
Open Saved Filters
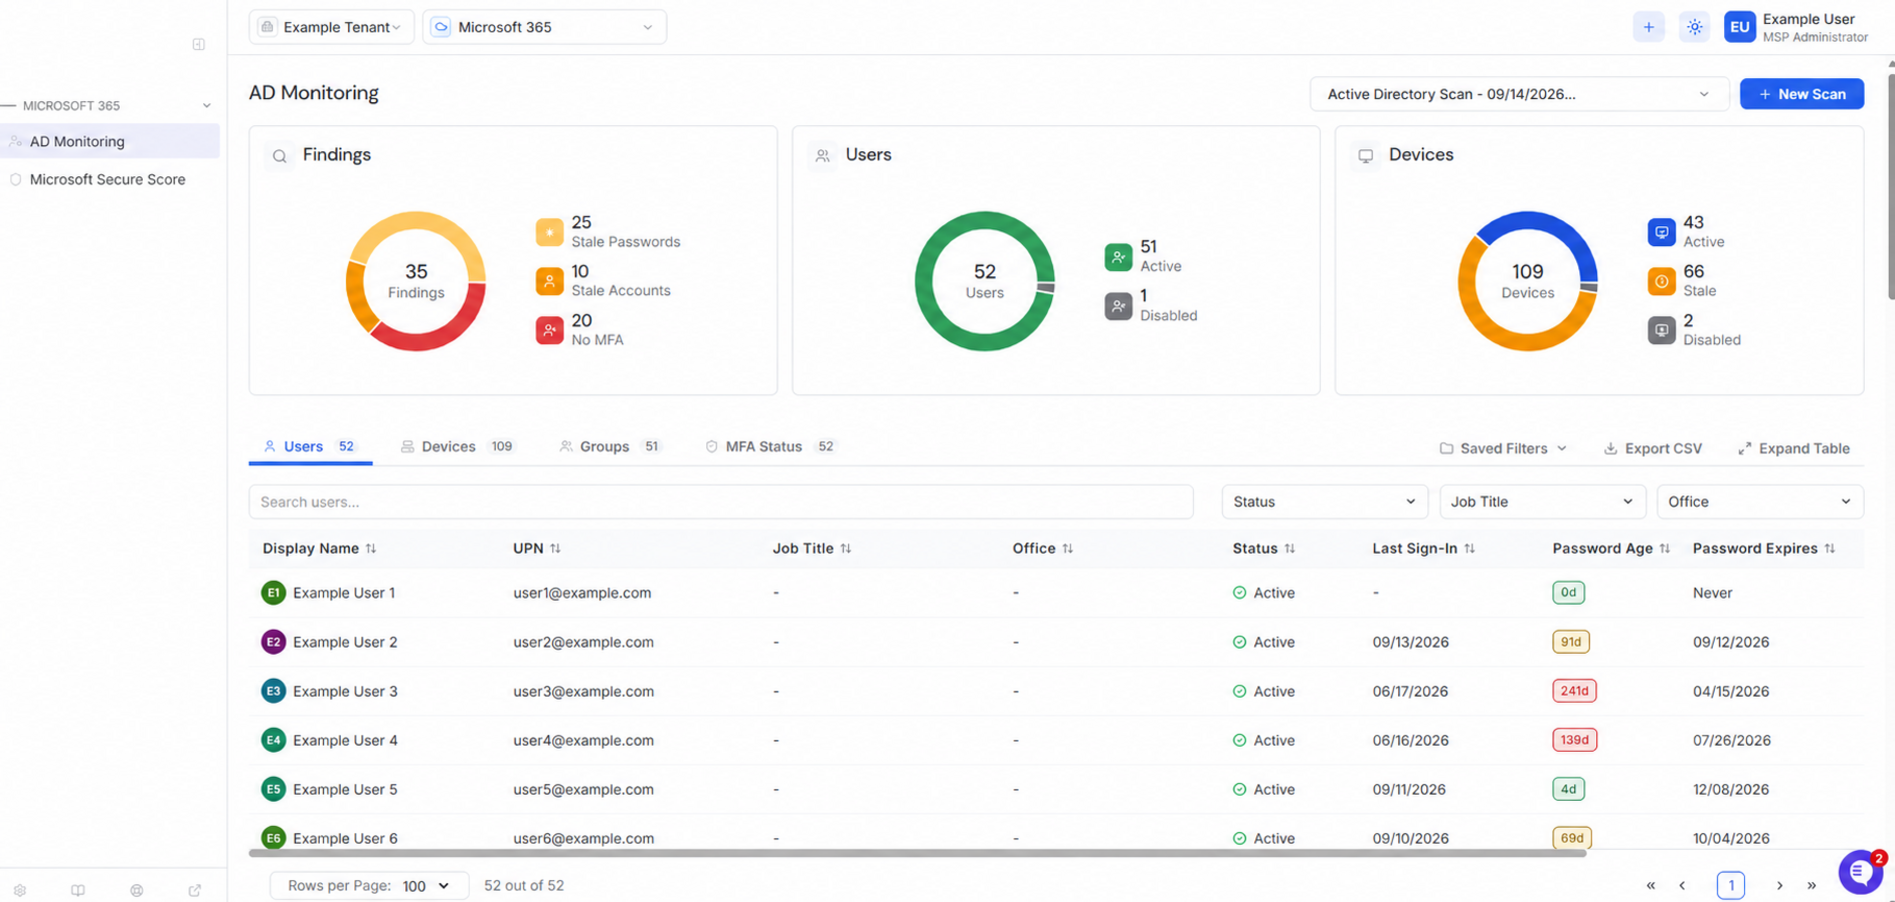(1503, 449)
